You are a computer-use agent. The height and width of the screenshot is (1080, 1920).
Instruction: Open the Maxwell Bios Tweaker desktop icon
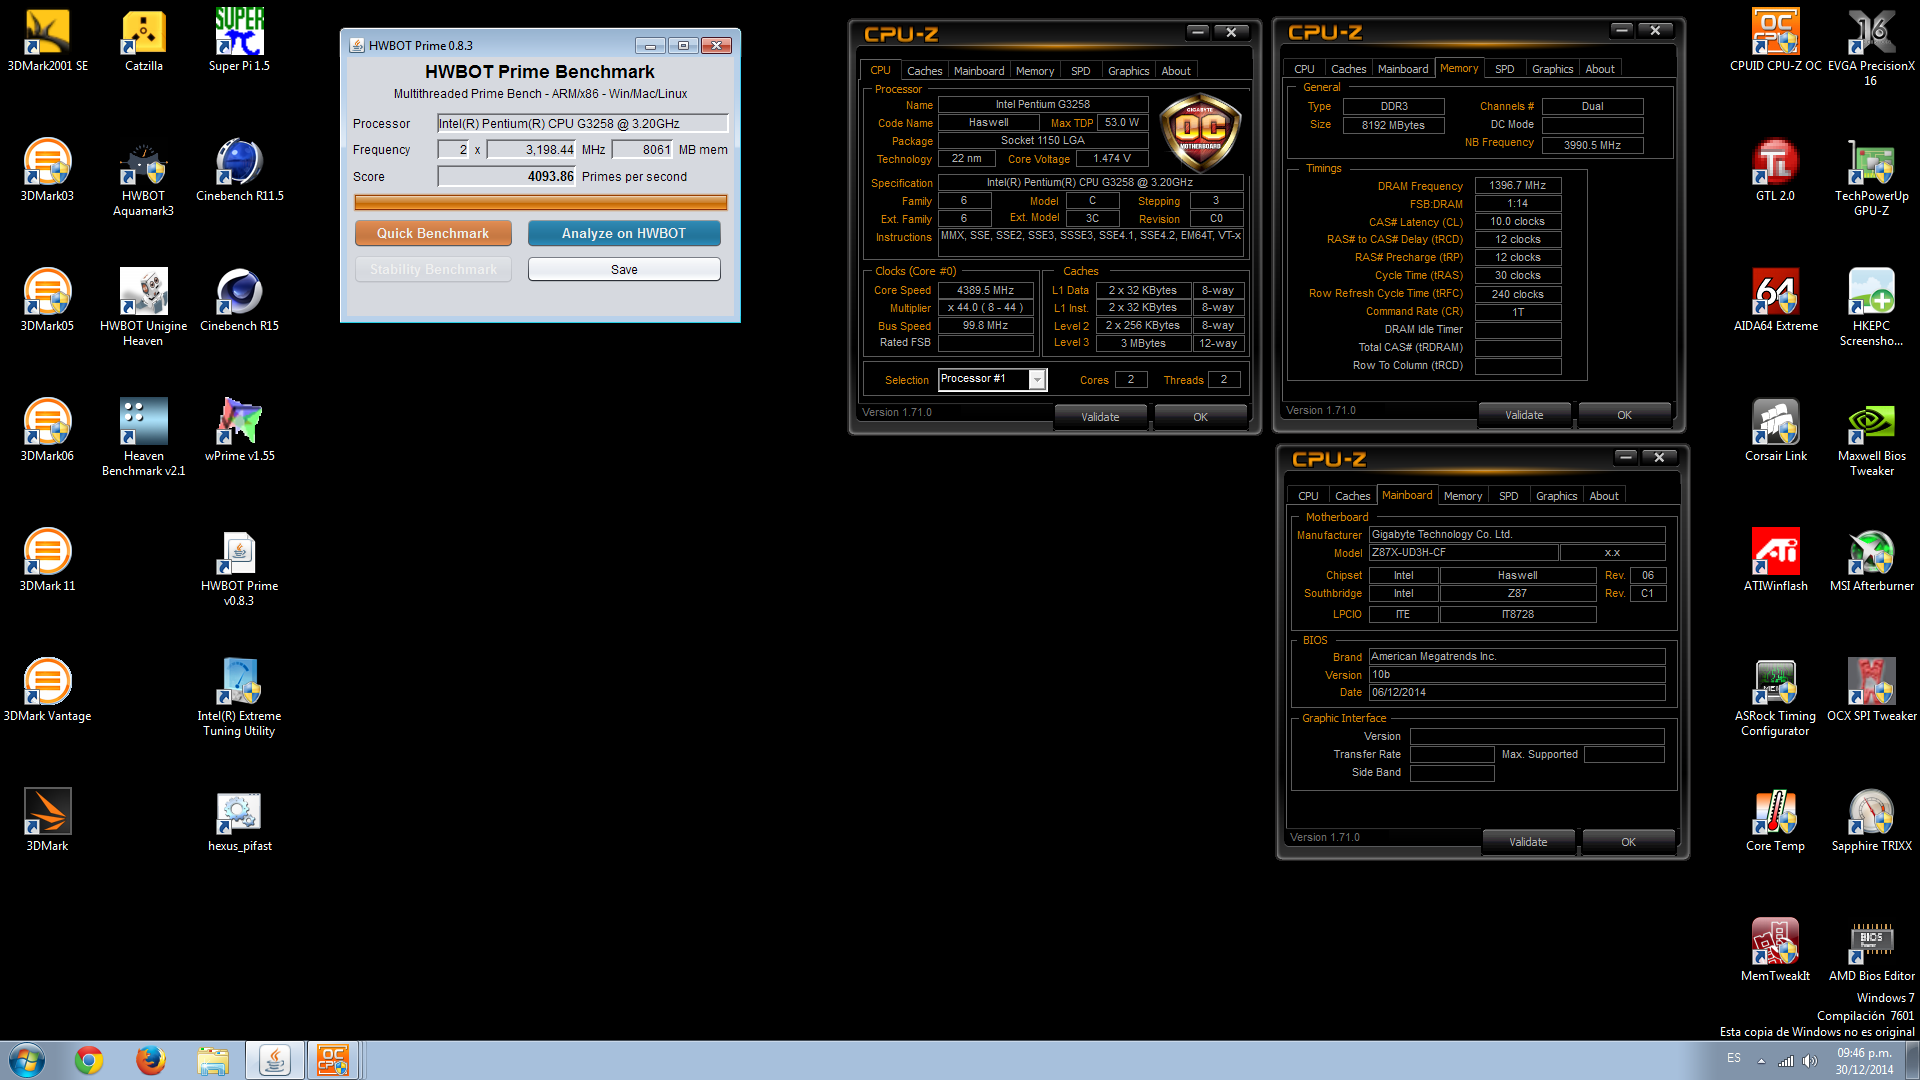1871,438
